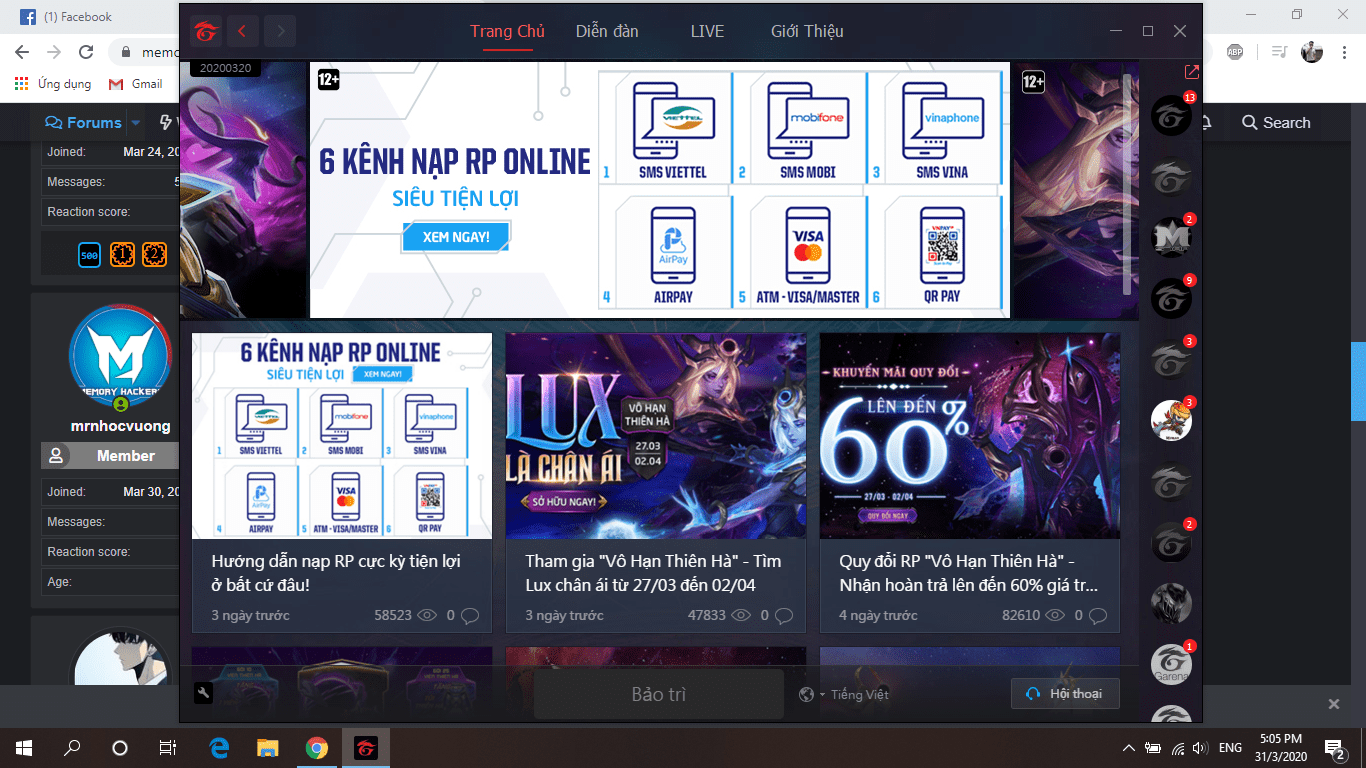Open the Windows notification center
This screenshot has width=1366, height=768.
pos(1334,748)
